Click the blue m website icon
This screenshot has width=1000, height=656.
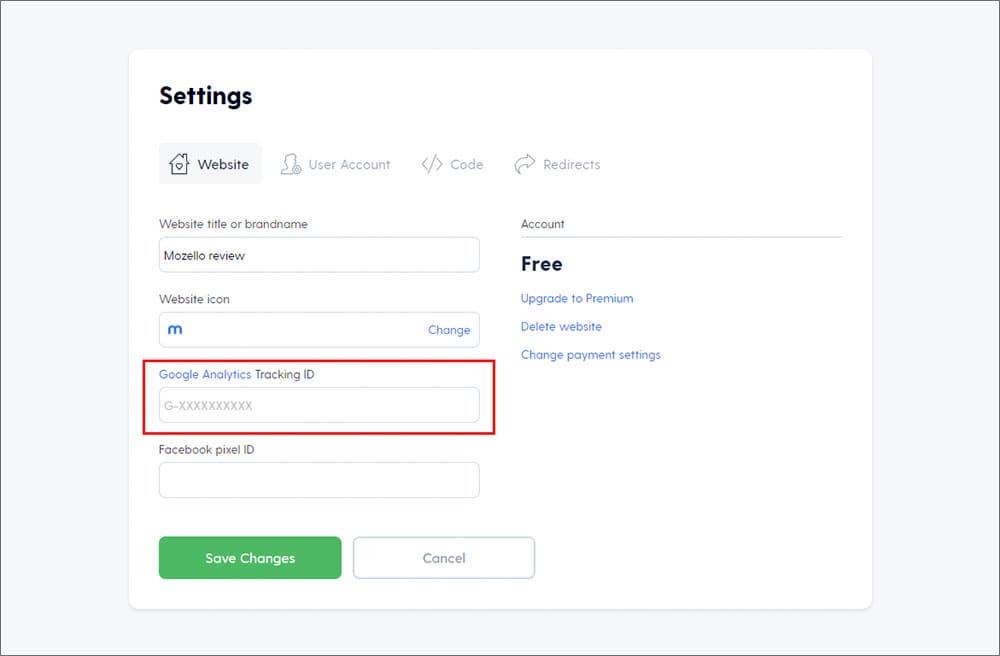pyautogui.click(x=175, y=330)
